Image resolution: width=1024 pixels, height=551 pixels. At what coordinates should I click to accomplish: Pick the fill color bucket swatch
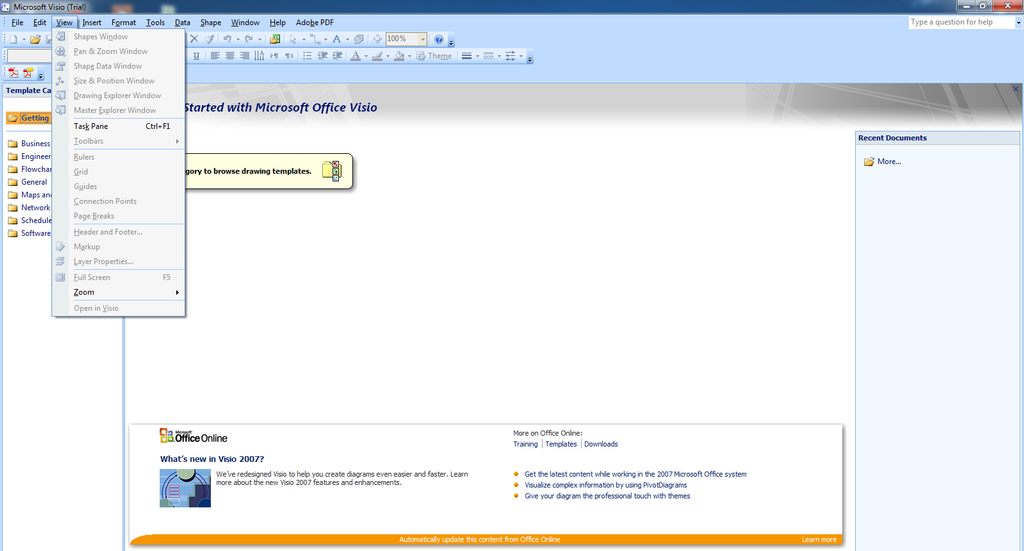pyautogui.click(x=399, y=56)
